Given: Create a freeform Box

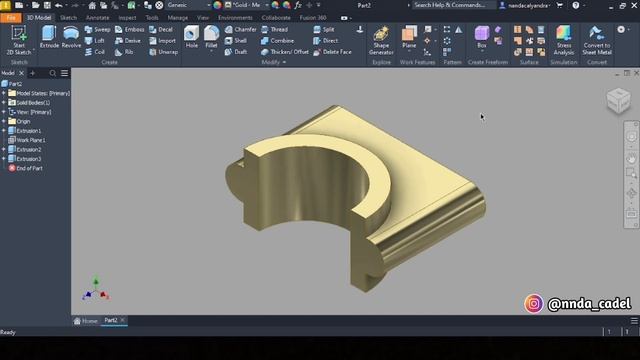Looking at the screenshot, I should click(x=482, y=37).
